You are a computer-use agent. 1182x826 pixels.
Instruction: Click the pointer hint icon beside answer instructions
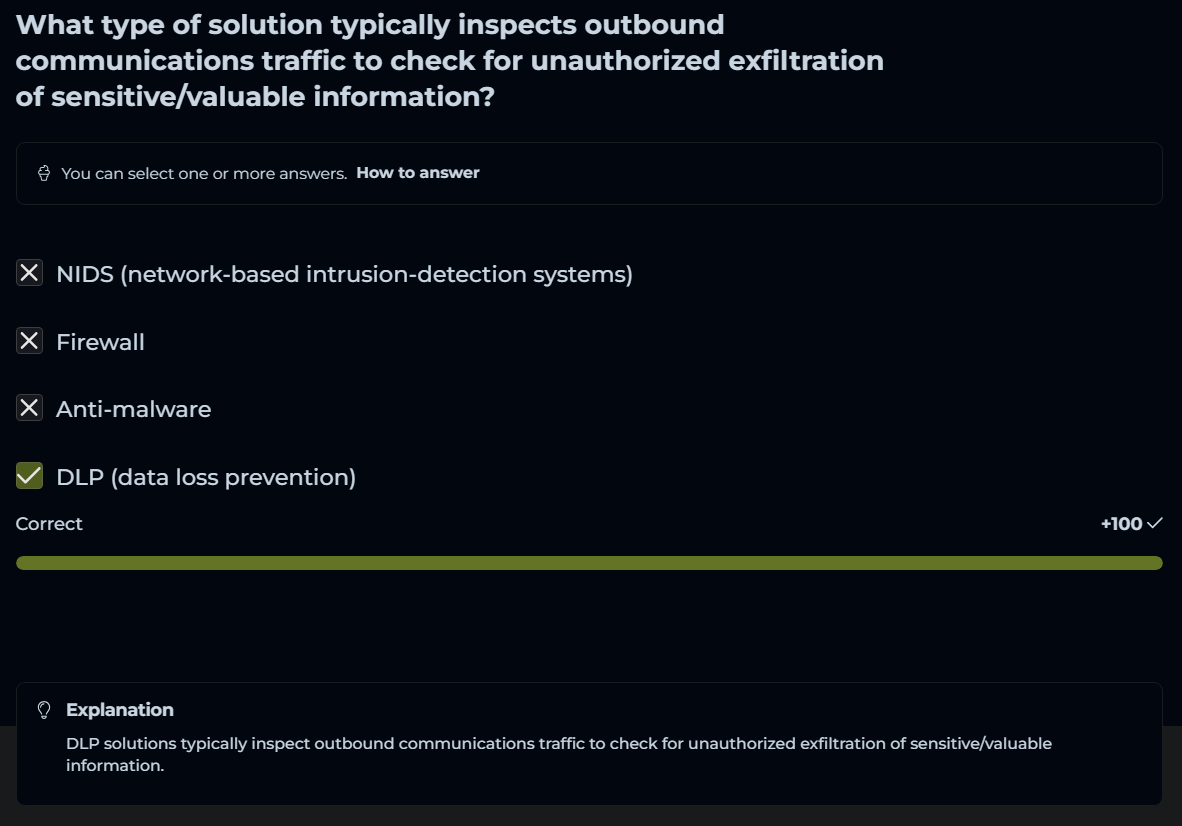[44, 173]
